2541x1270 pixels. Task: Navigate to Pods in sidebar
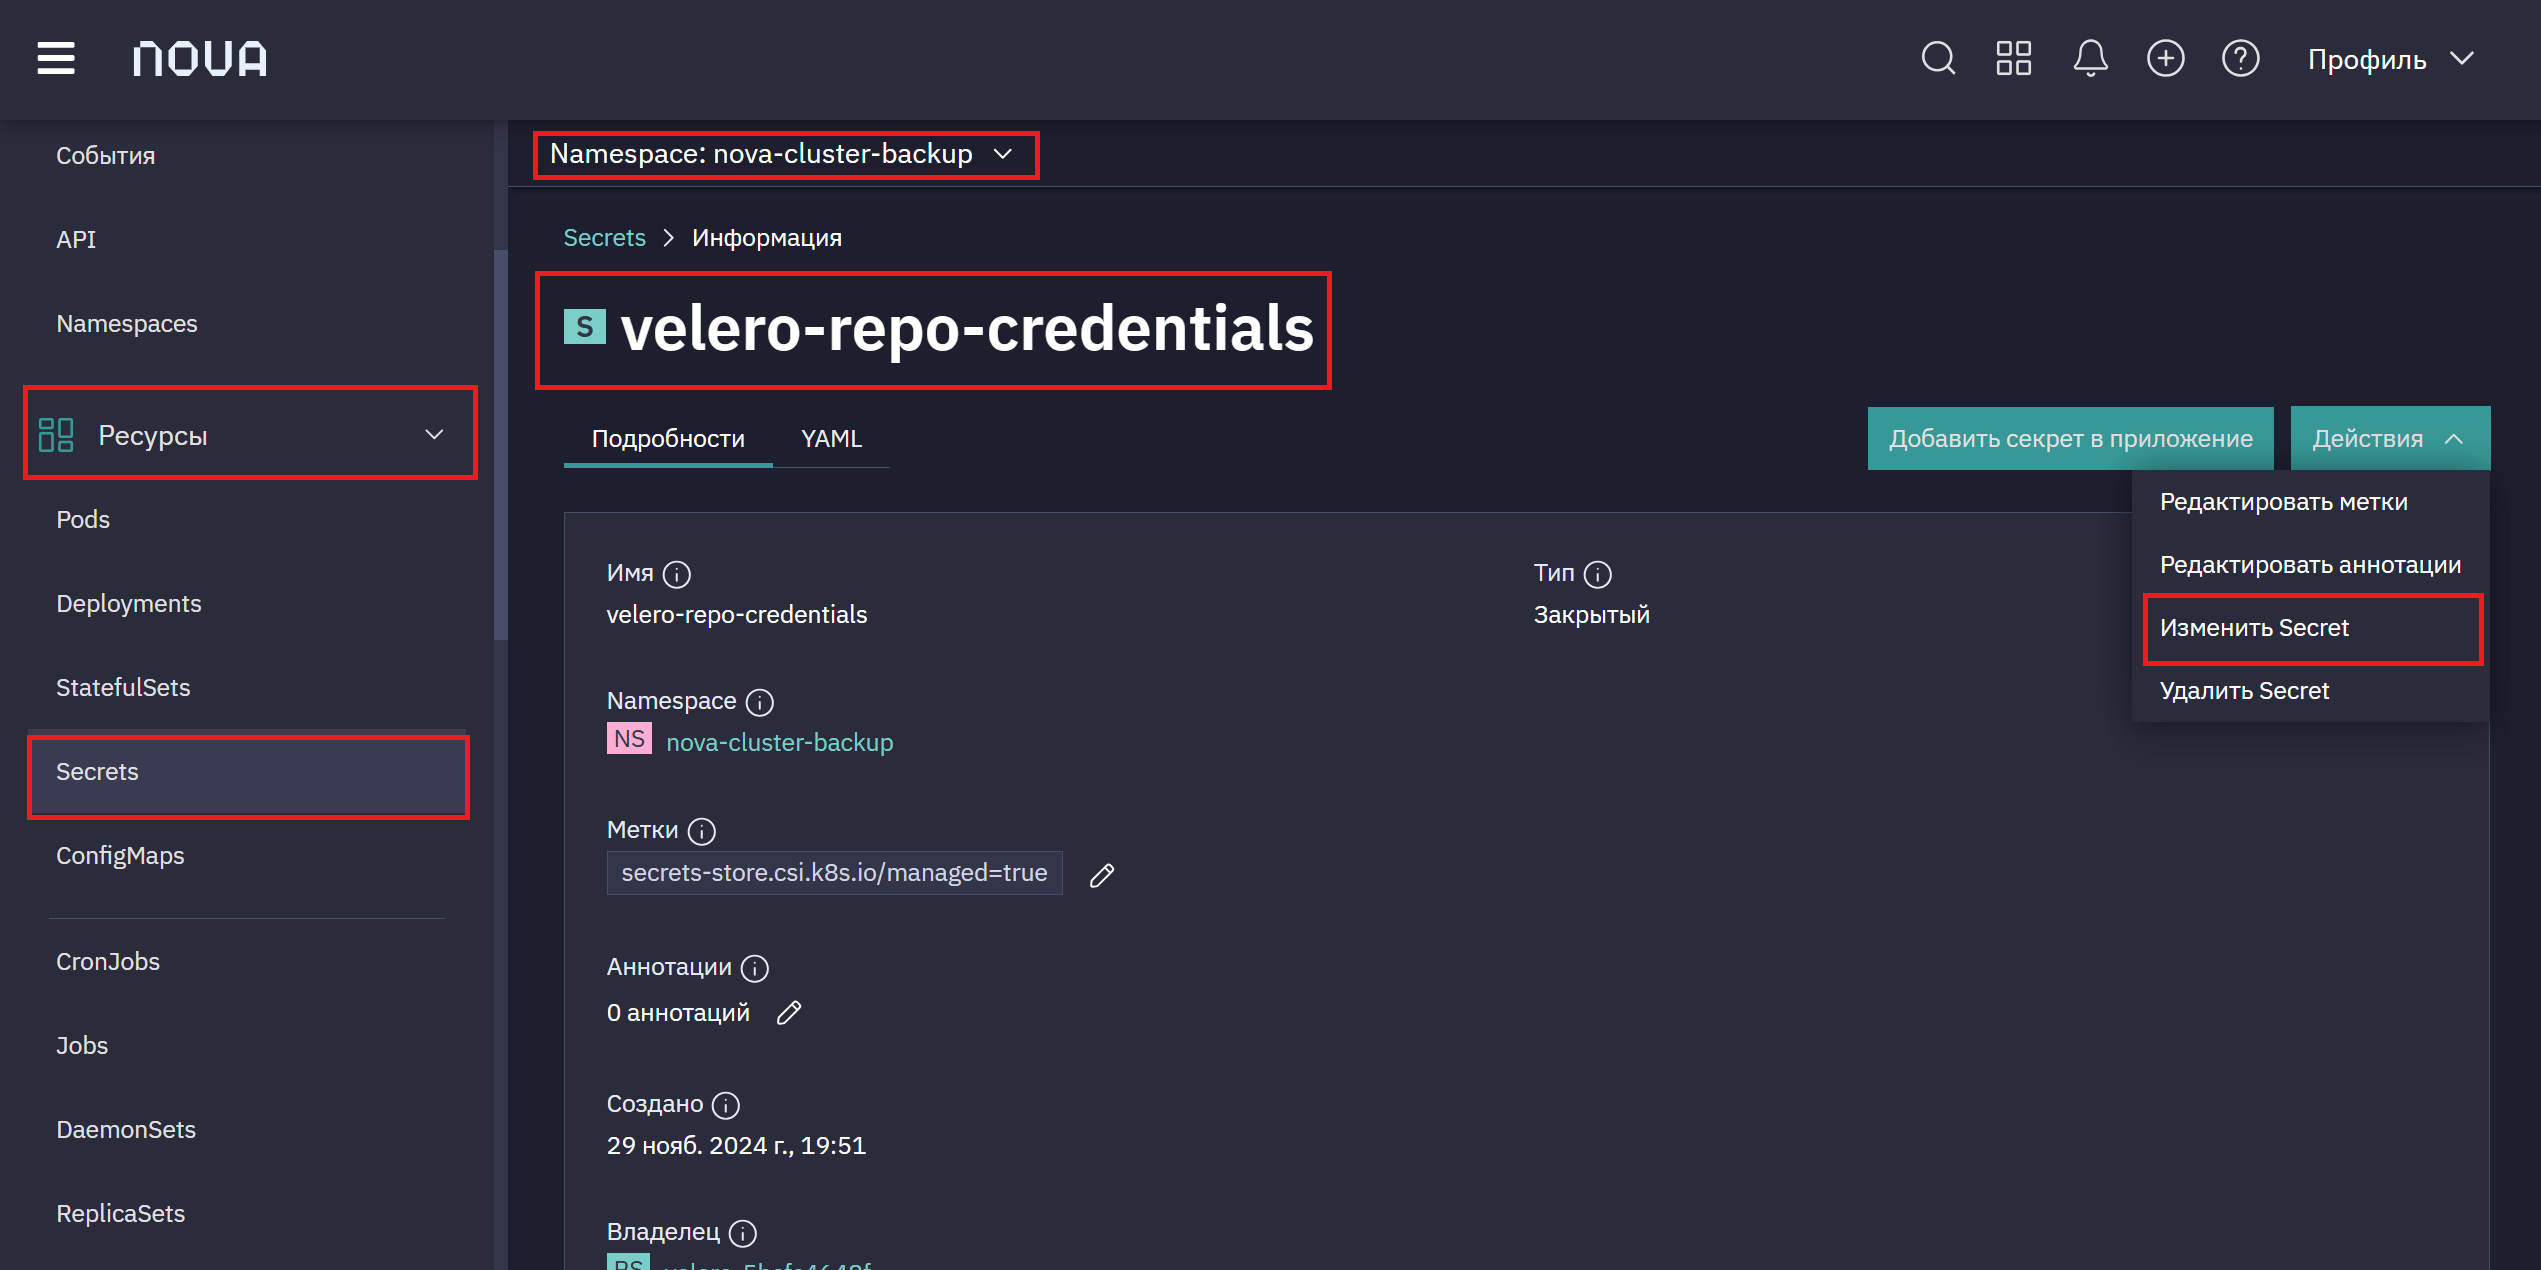[x=83, y=520]
